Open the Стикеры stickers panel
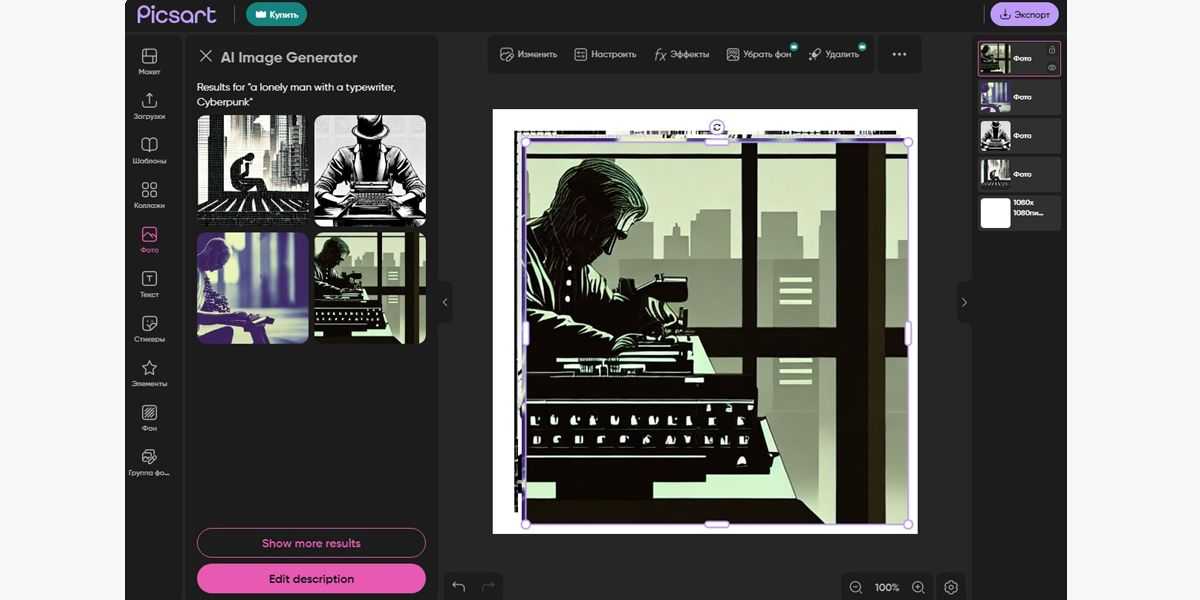Viewport: 1200px width, 600px height. point(149,328)
